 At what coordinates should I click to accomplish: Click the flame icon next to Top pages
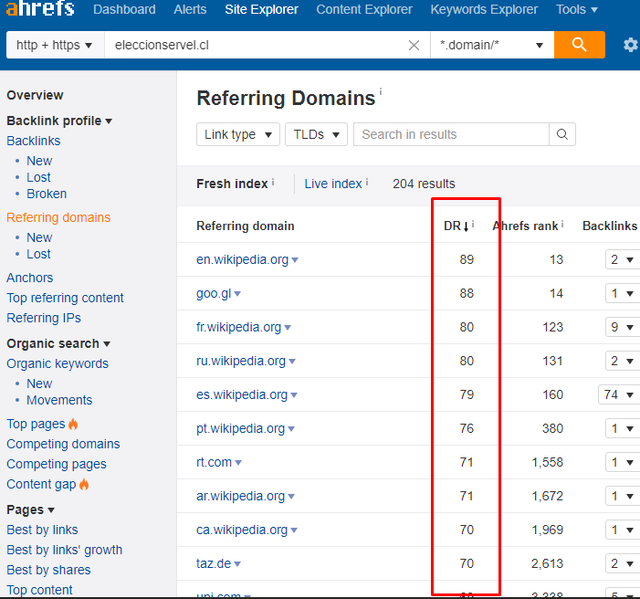pyautogui.click(x=73, y=424)
